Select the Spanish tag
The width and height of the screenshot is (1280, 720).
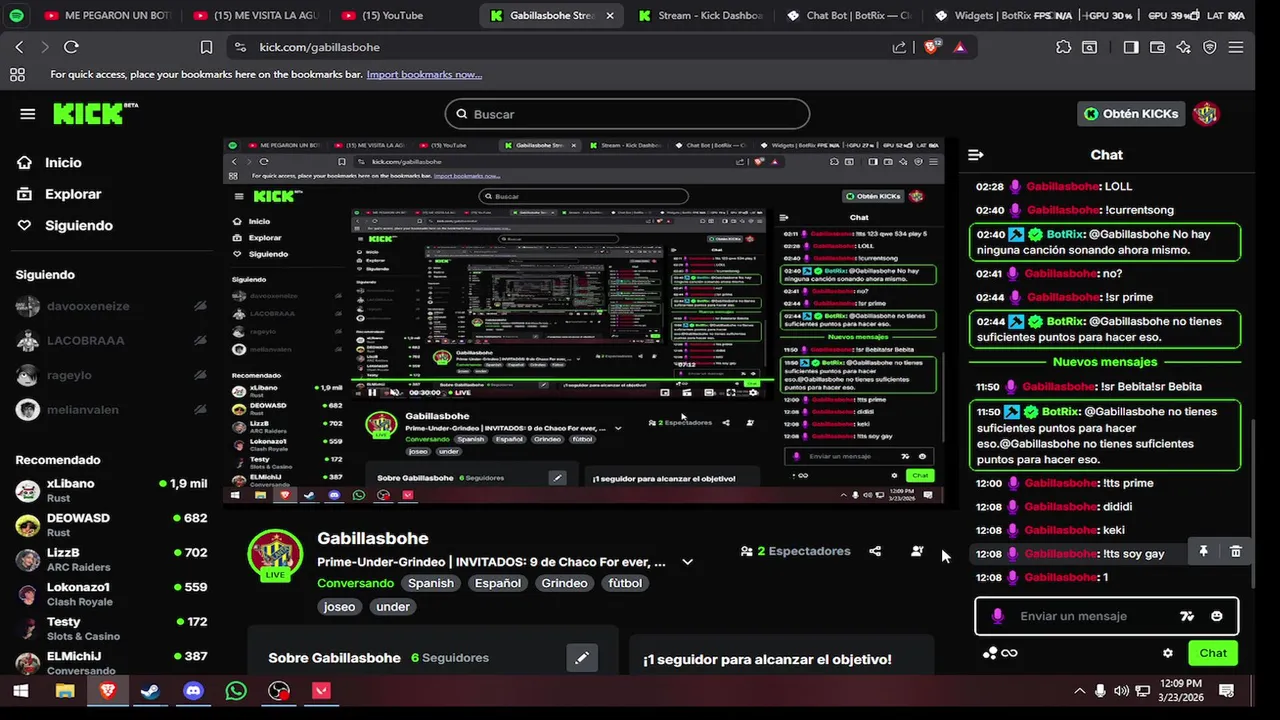coord(431,583)
